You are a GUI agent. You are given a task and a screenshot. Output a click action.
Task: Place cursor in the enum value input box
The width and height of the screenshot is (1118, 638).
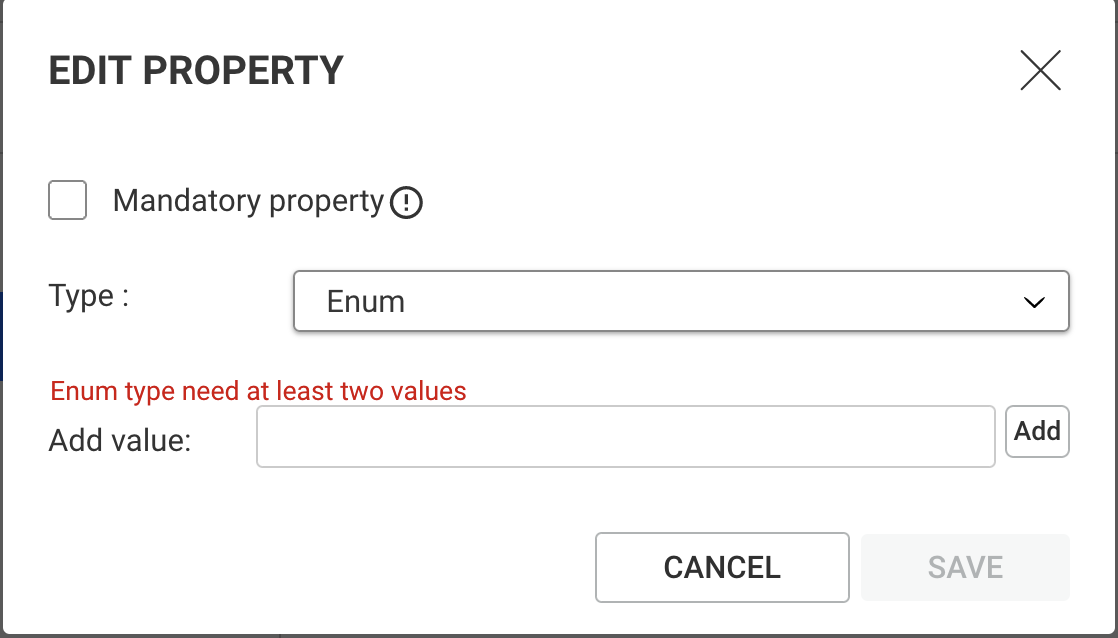[x=626, y=436]
